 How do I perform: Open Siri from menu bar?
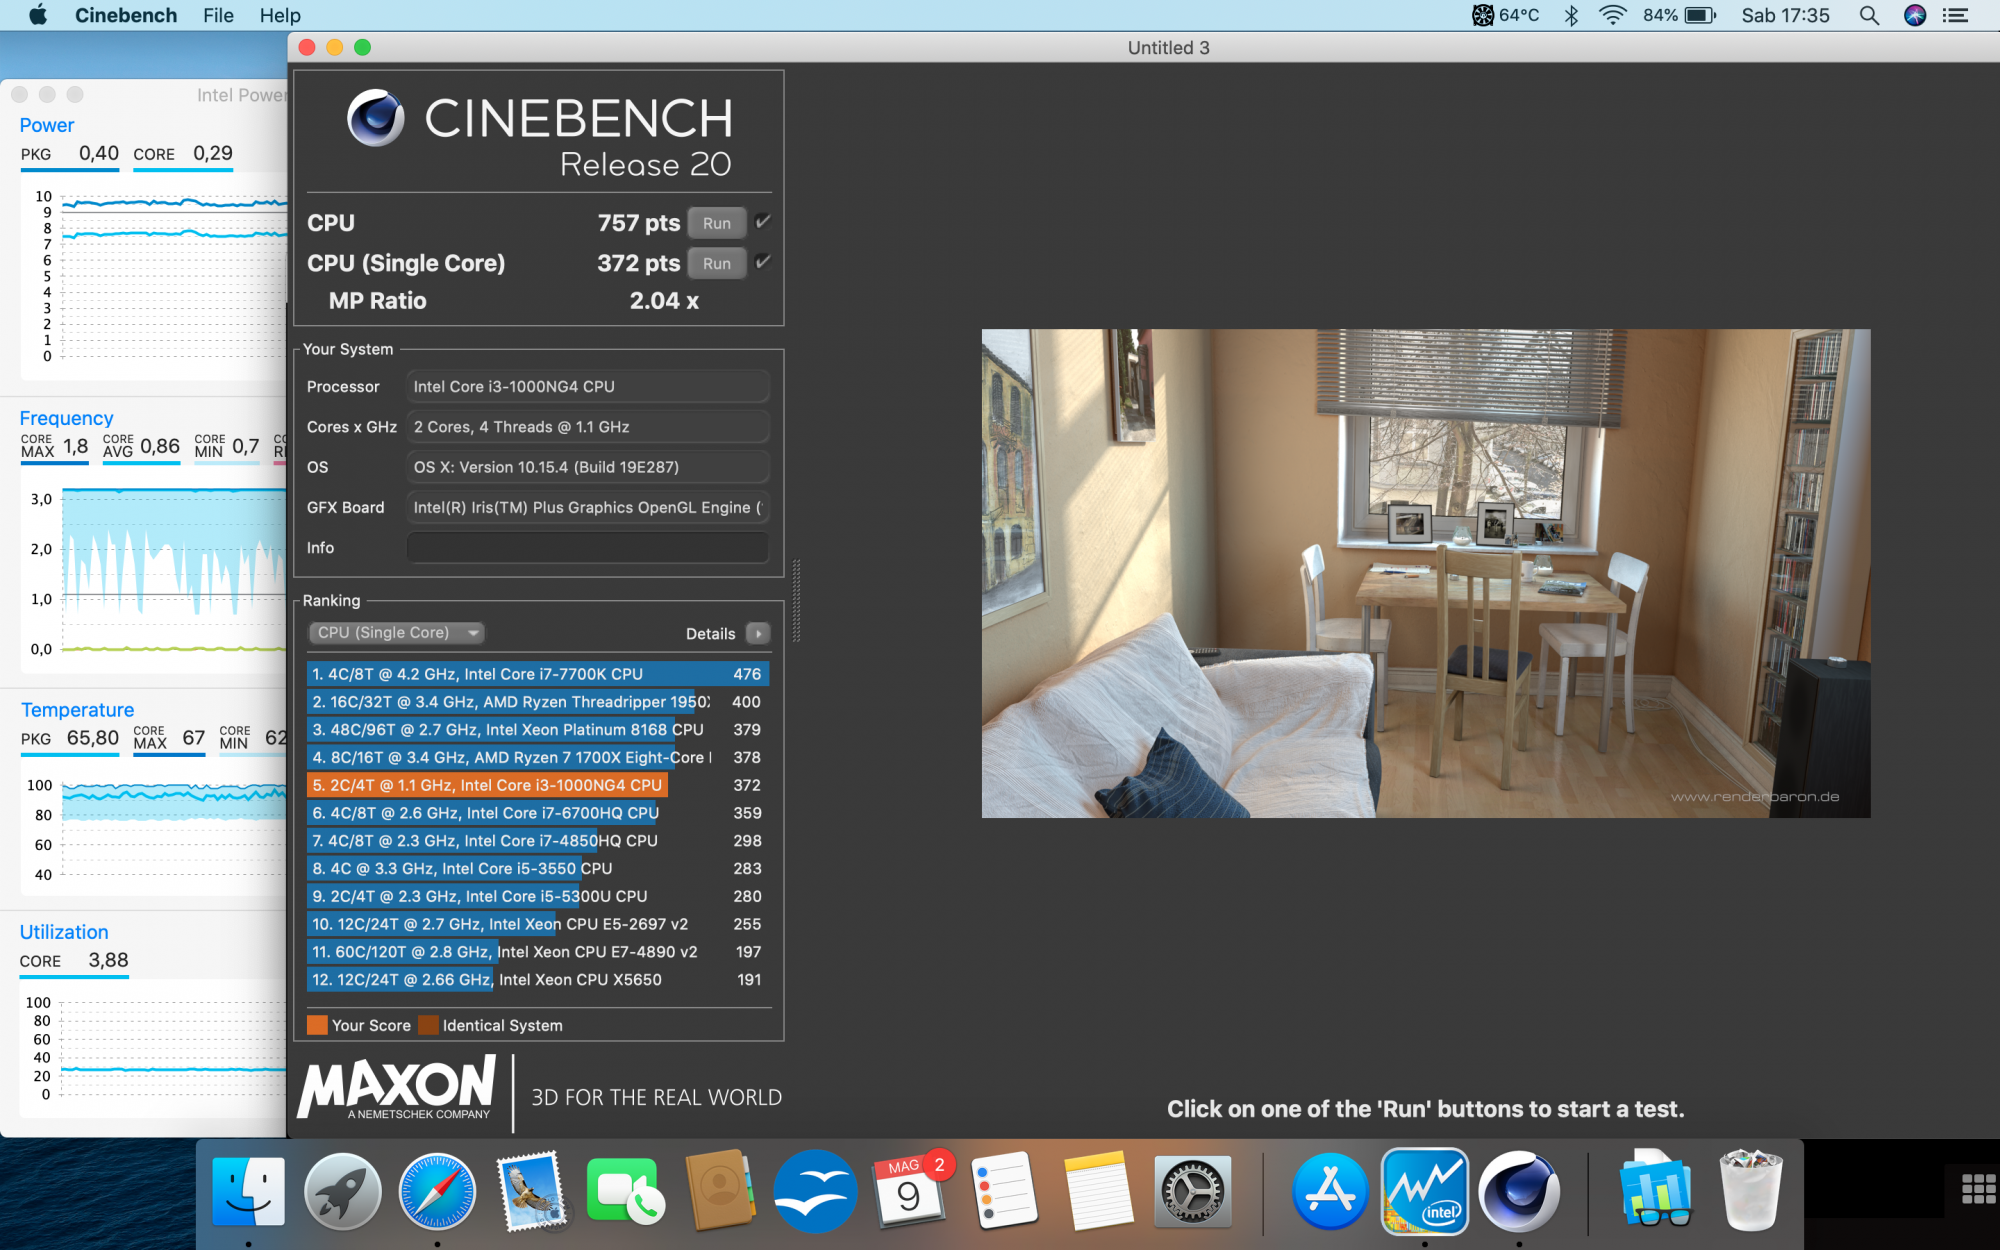(x=1915, y=15)
